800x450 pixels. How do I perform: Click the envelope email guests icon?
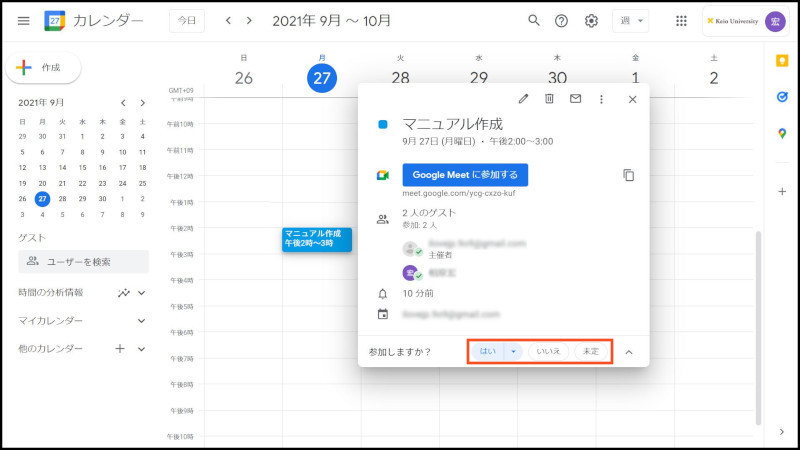tap(575, 99)
